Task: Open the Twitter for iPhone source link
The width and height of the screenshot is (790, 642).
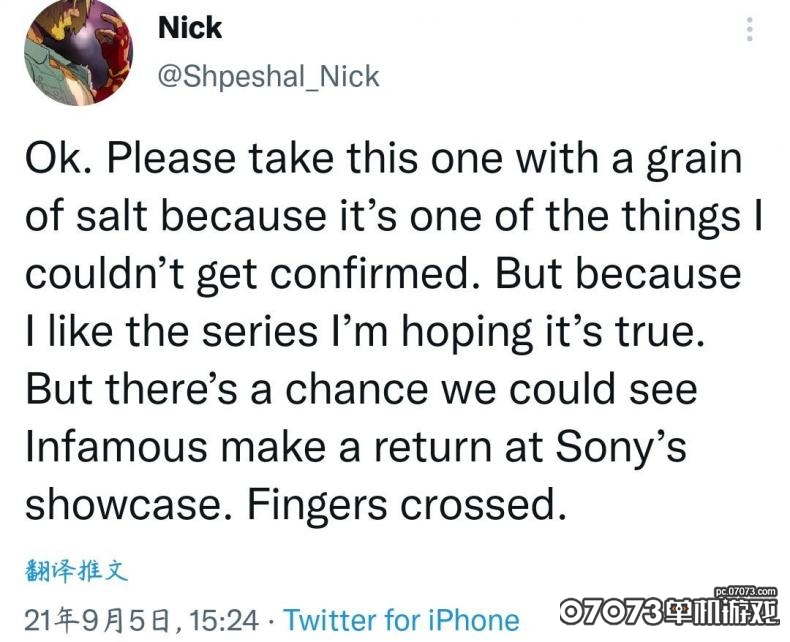Action: tap(401, 620)
